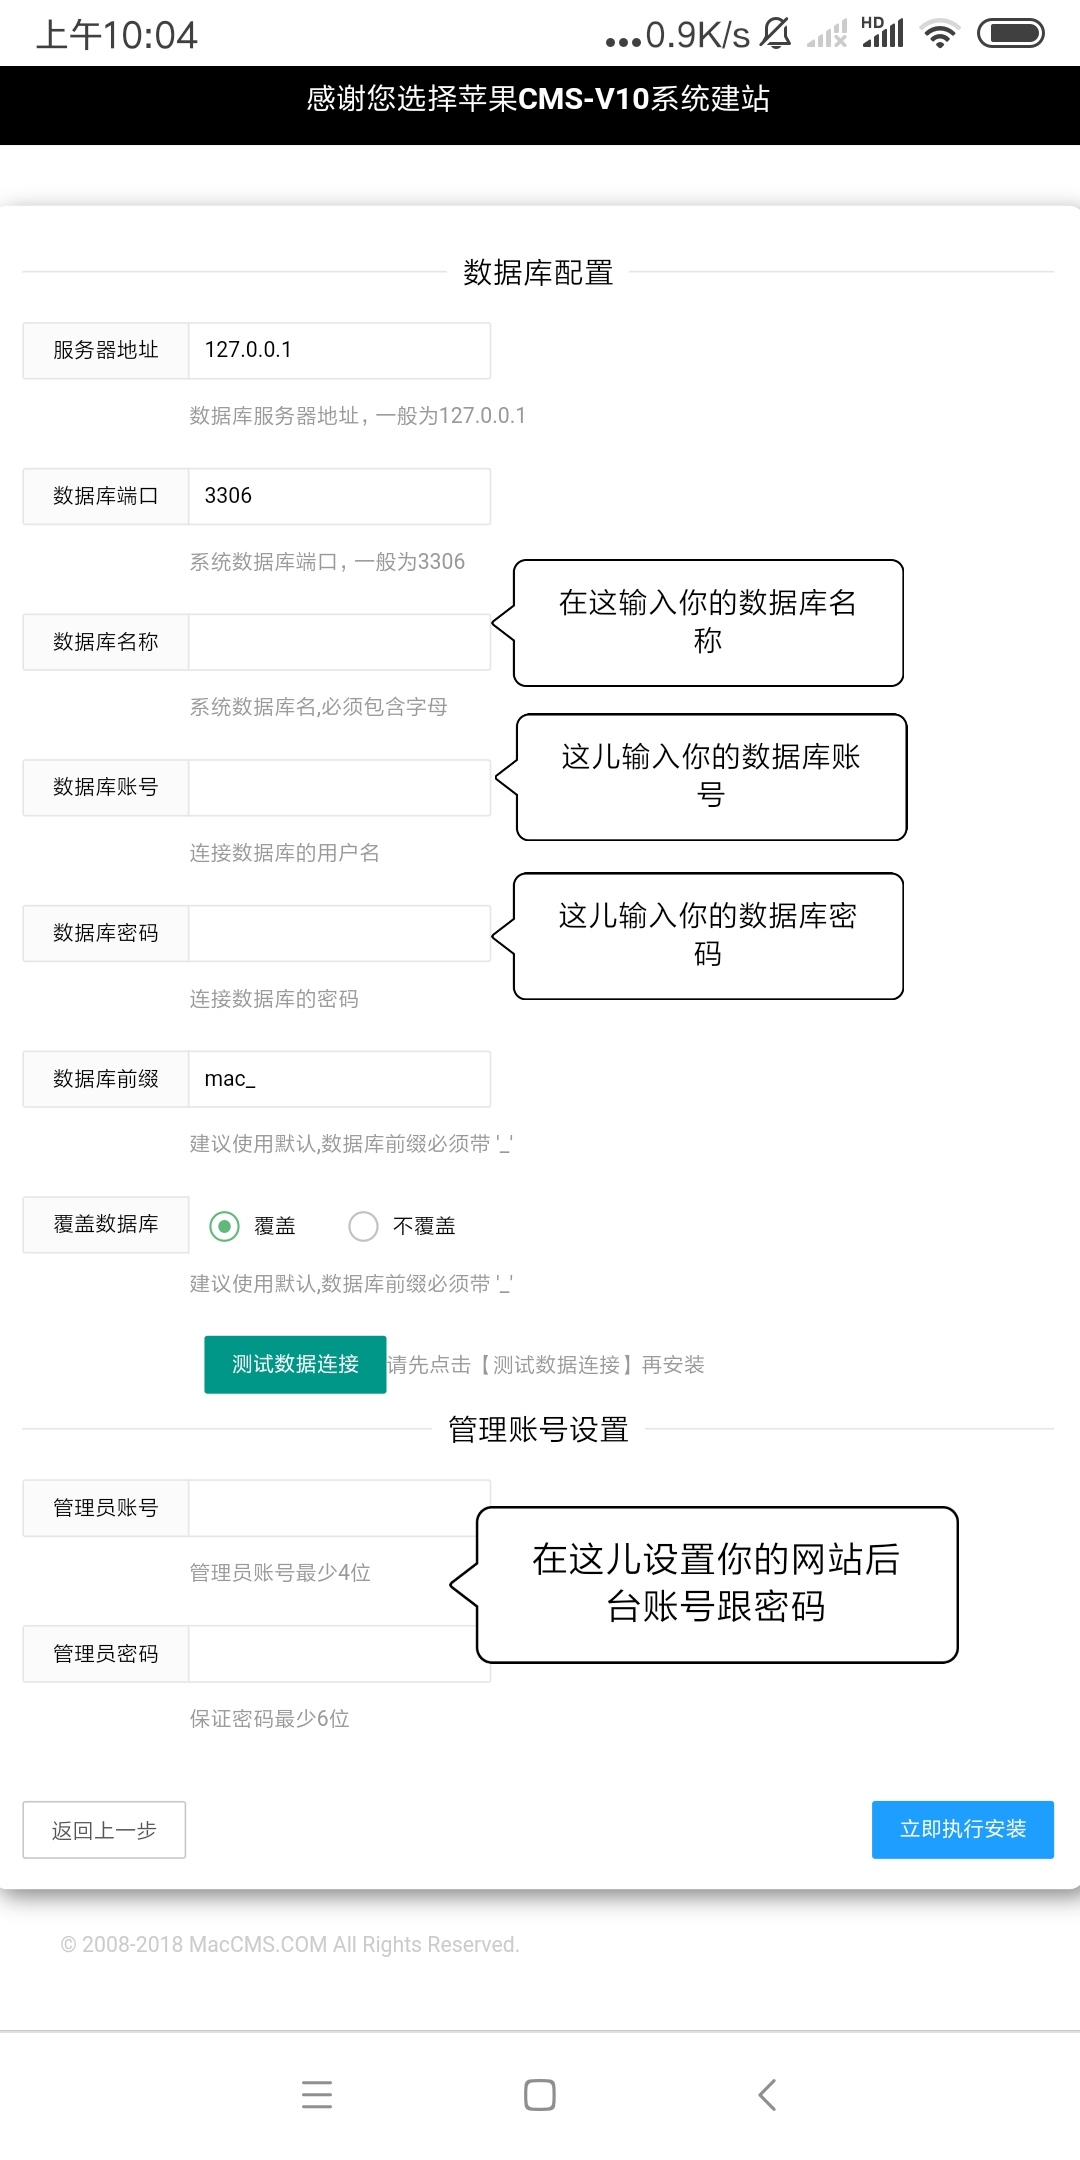This screenshot has width=1080, height=2160.
Task: Click the 立即执行安装 button
Action: [962, 1828]
